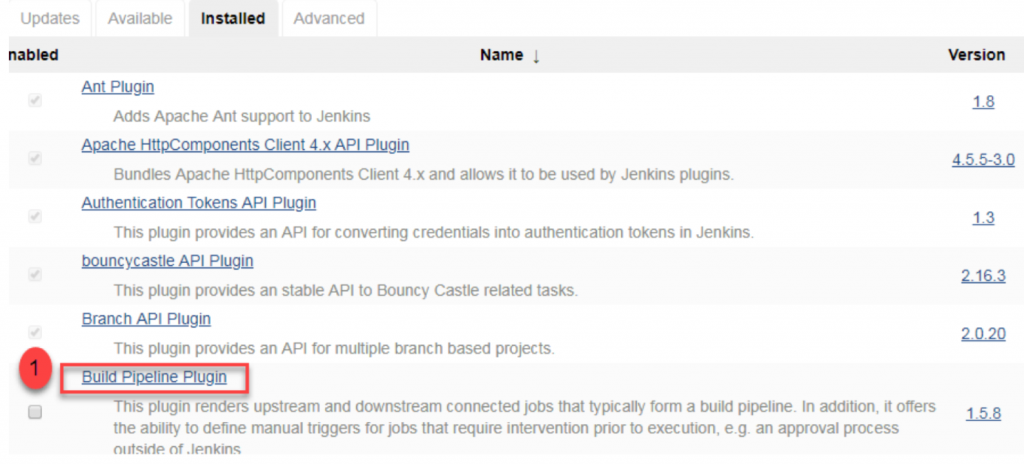1024x464 pixels.
Task: Click version 1.3 of Authentication Tokens
Action: [x=983, y=218]
